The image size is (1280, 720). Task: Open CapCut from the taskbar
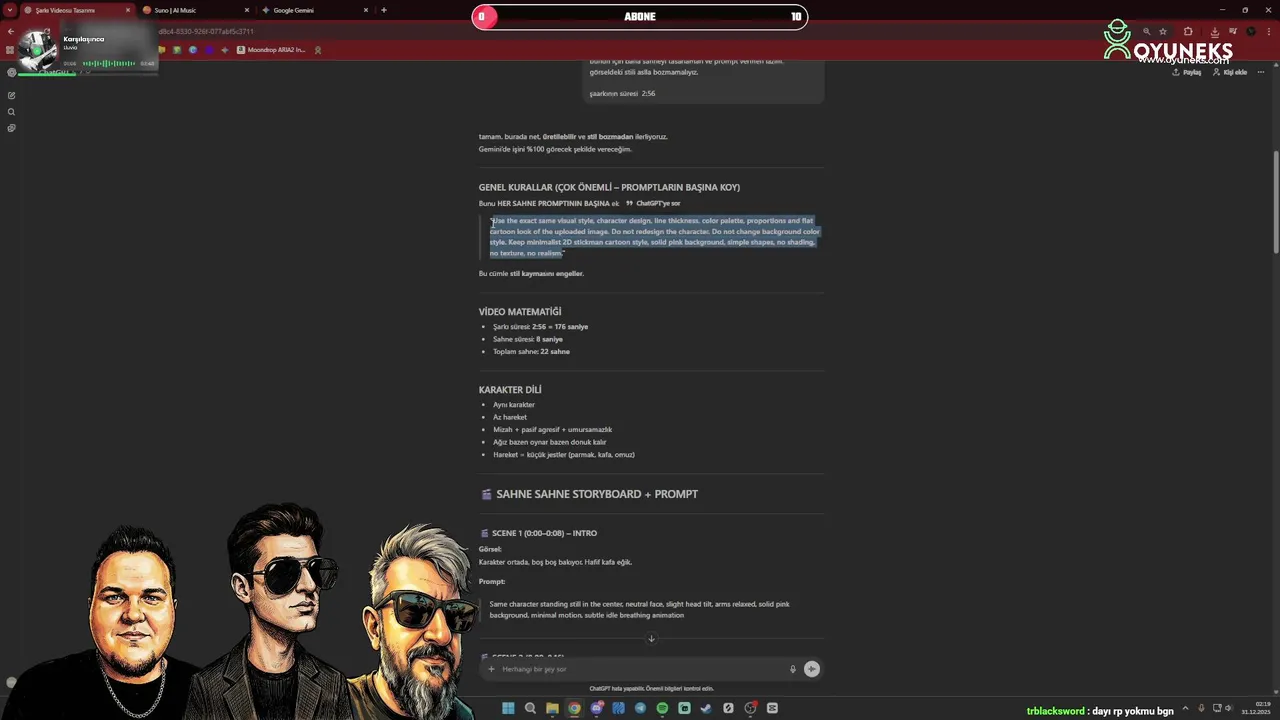coord(772,708)
